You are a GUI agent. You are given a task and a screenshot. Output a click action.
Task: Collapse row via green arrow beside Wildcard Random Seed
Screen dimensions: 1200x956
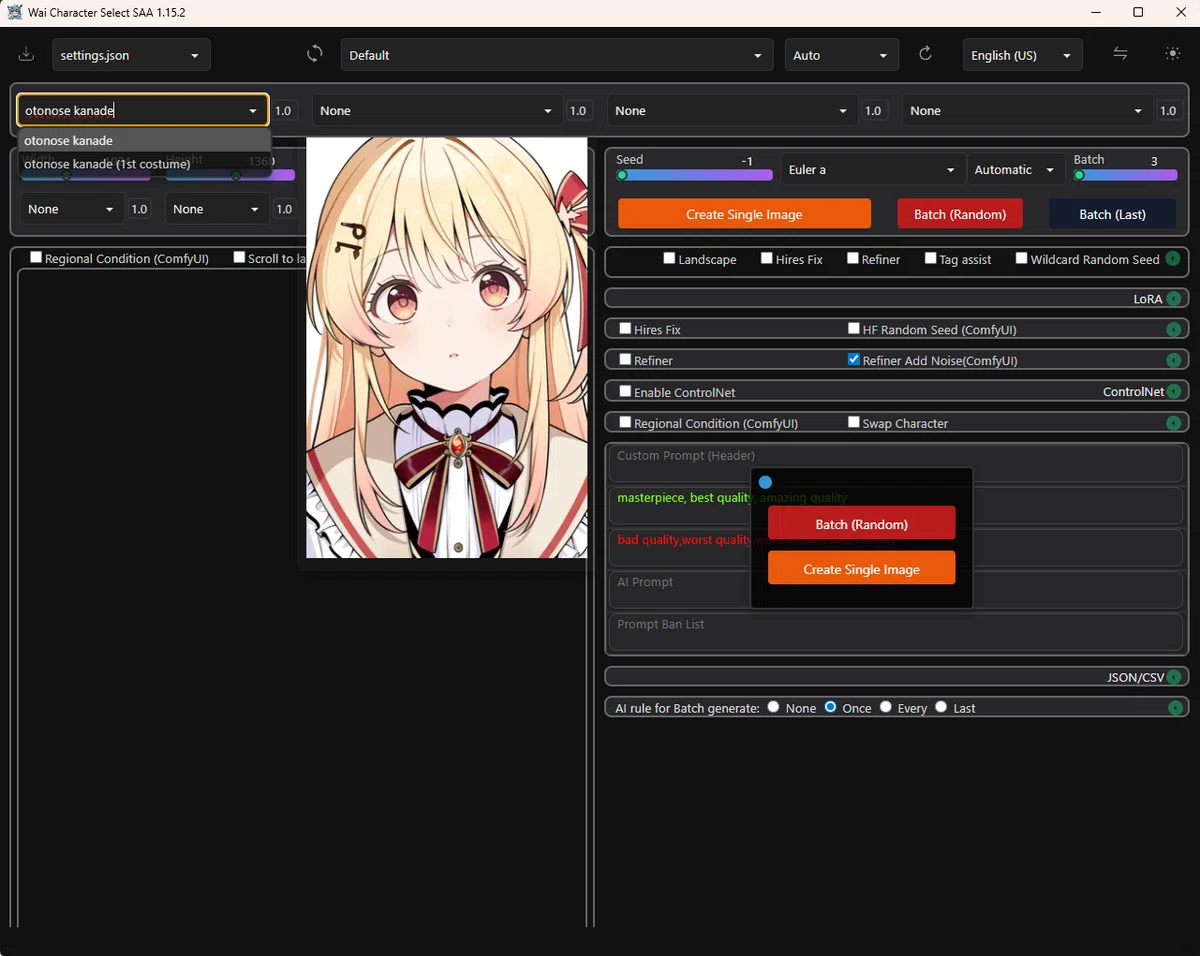1173,259
